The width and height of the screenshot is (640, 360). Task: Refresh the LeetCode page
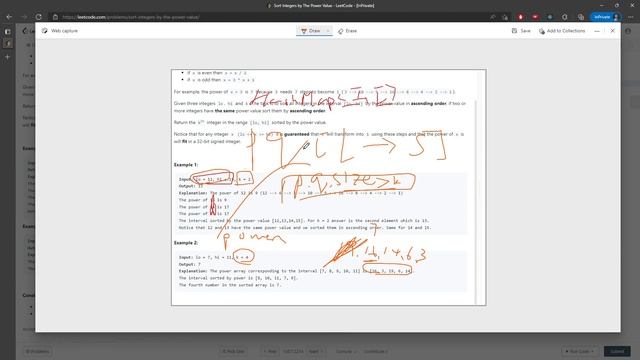(38, 17)
